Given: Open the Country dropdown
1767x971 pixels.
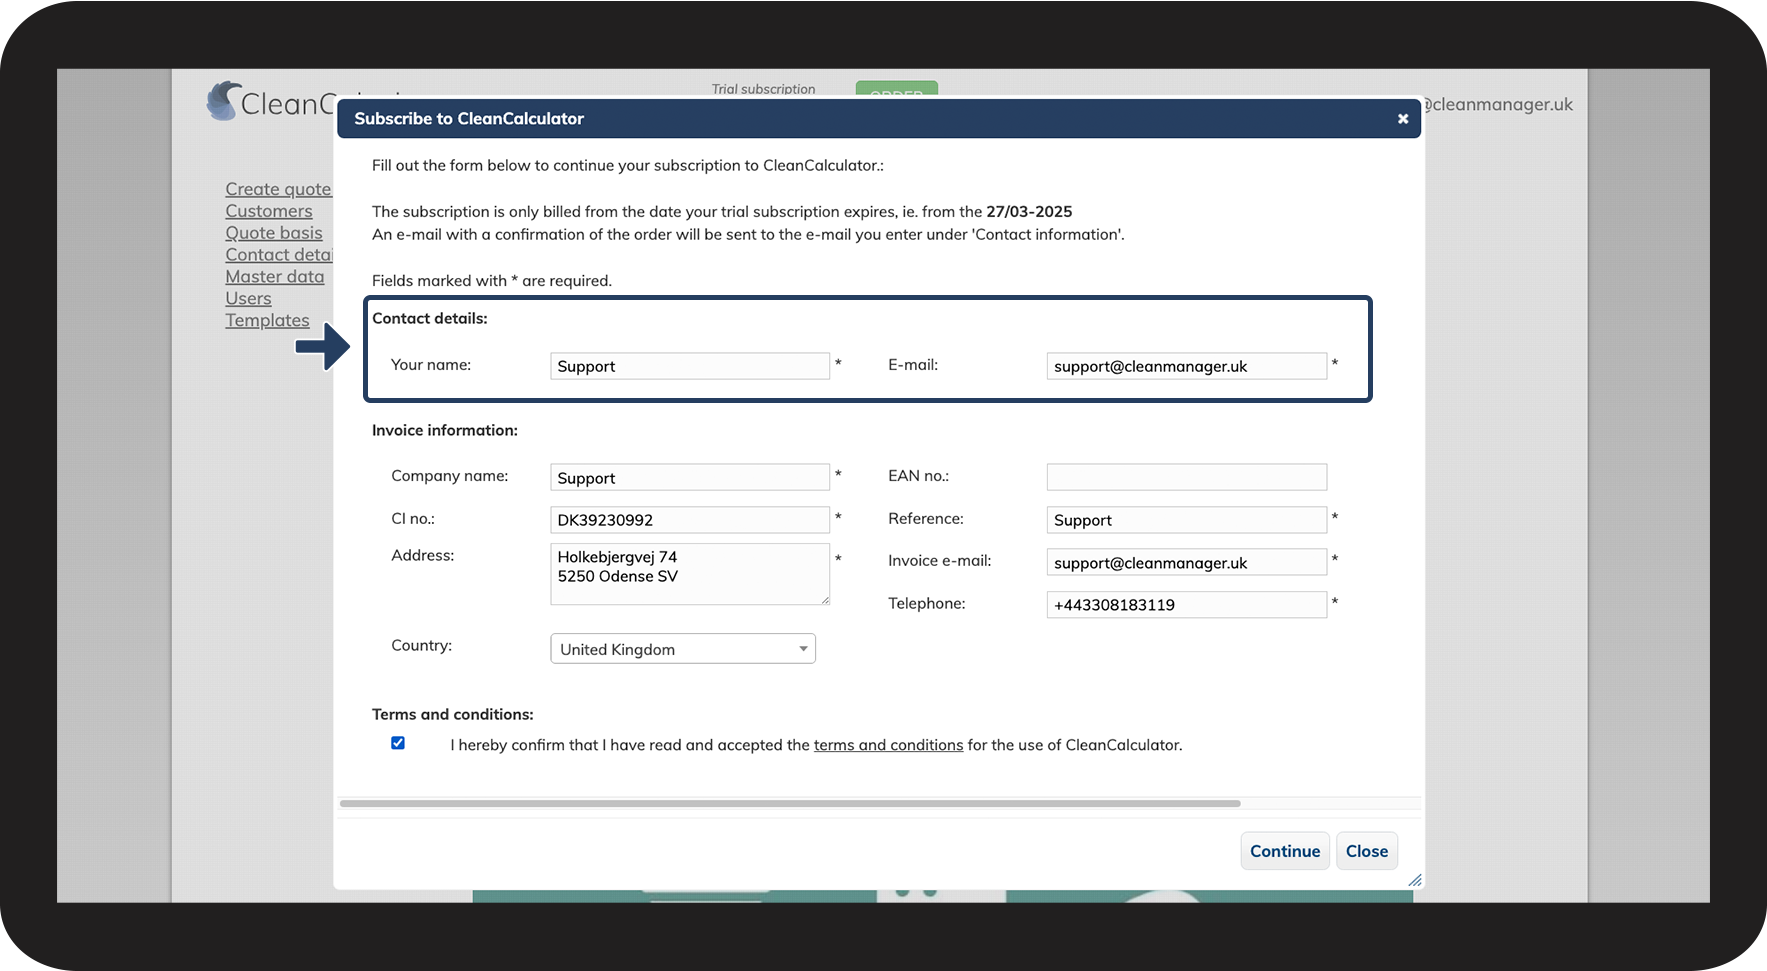Looking at the screenshot, I should pyautogui.click(x=683, y=649).
